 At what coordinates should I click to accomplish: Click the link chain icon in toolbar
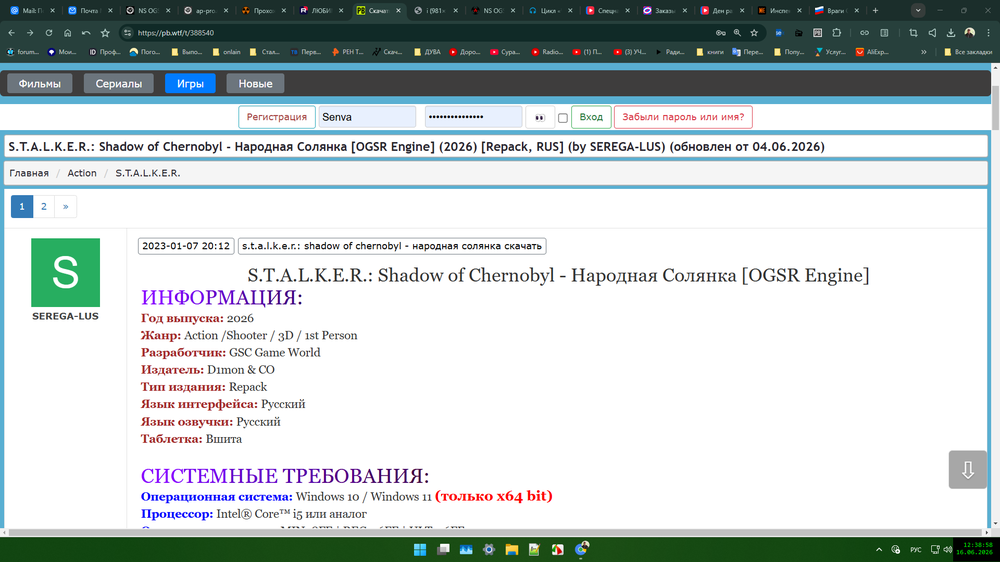(864, 33)
